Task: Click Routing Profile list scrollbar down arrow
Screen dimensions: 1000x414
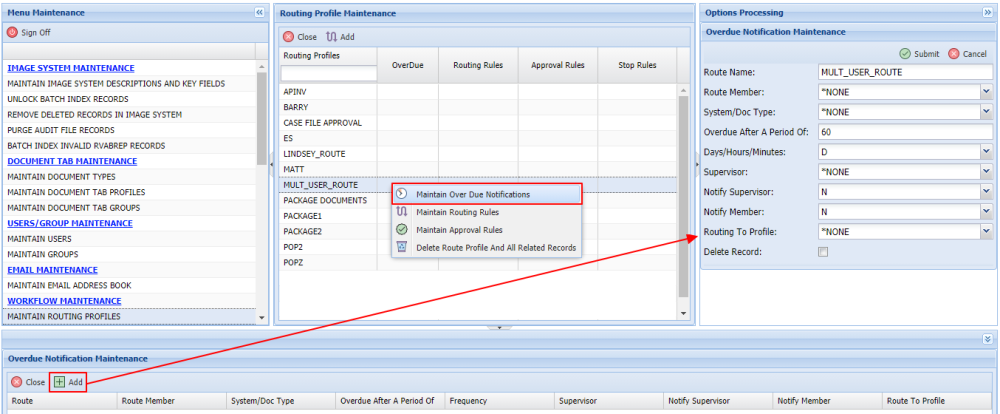Action: [683, 313]
